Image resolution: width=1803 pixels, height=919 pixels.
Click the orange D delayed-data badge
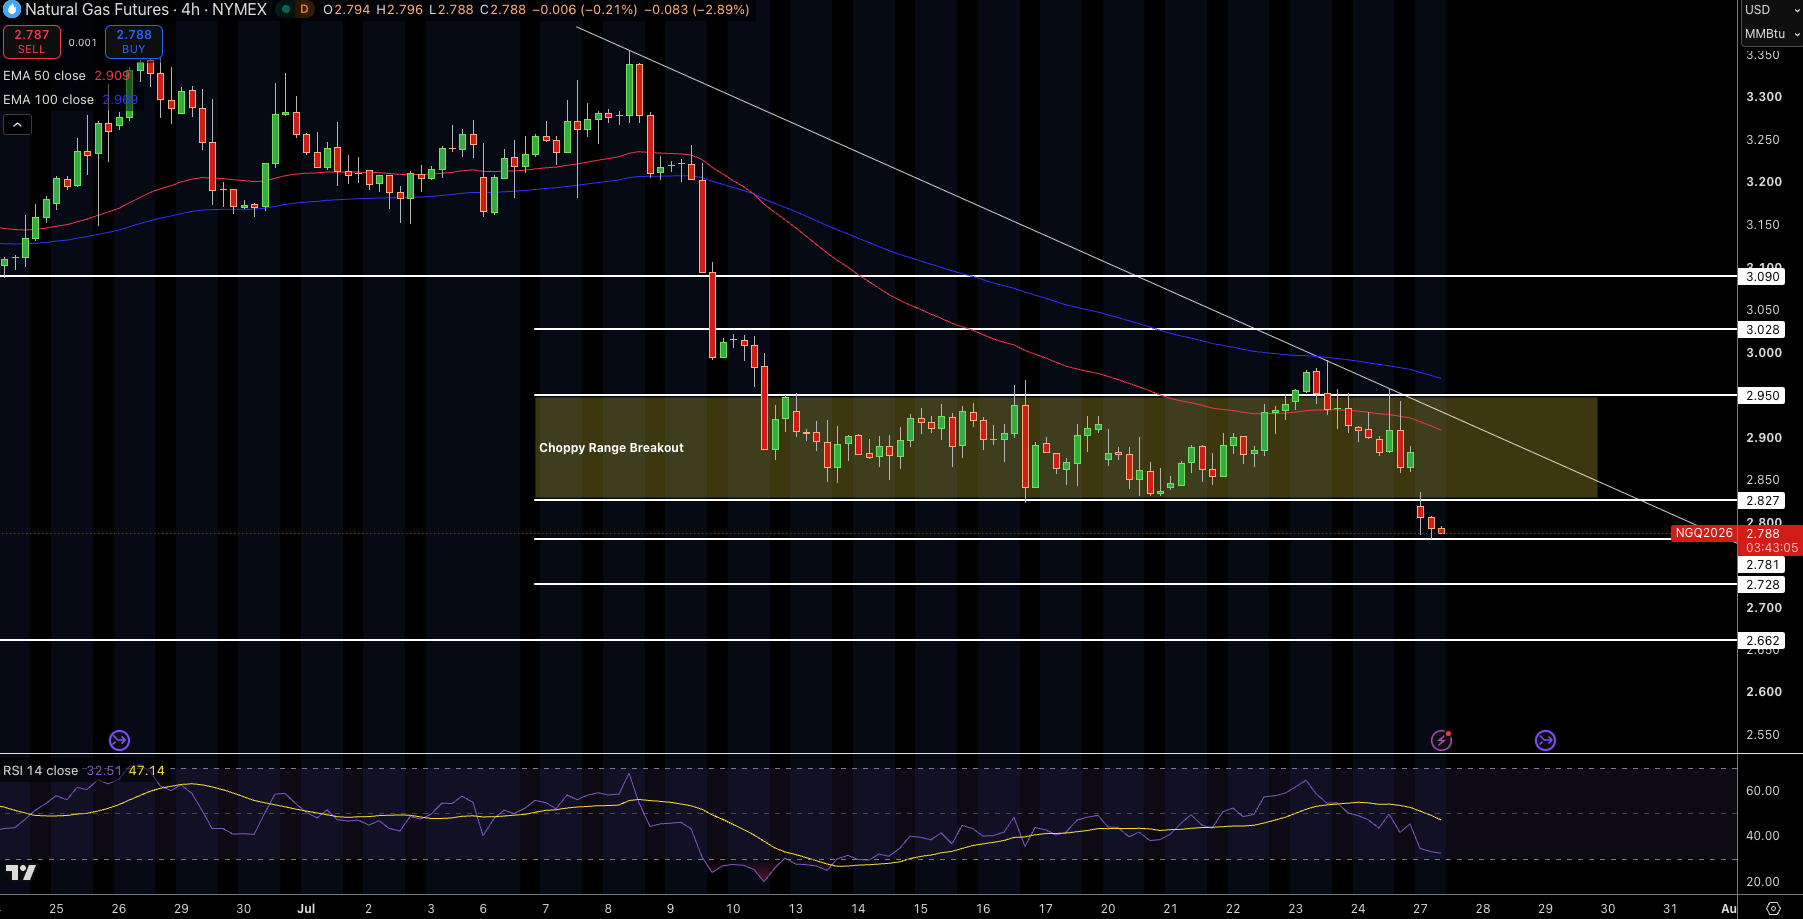click(304, 9)
